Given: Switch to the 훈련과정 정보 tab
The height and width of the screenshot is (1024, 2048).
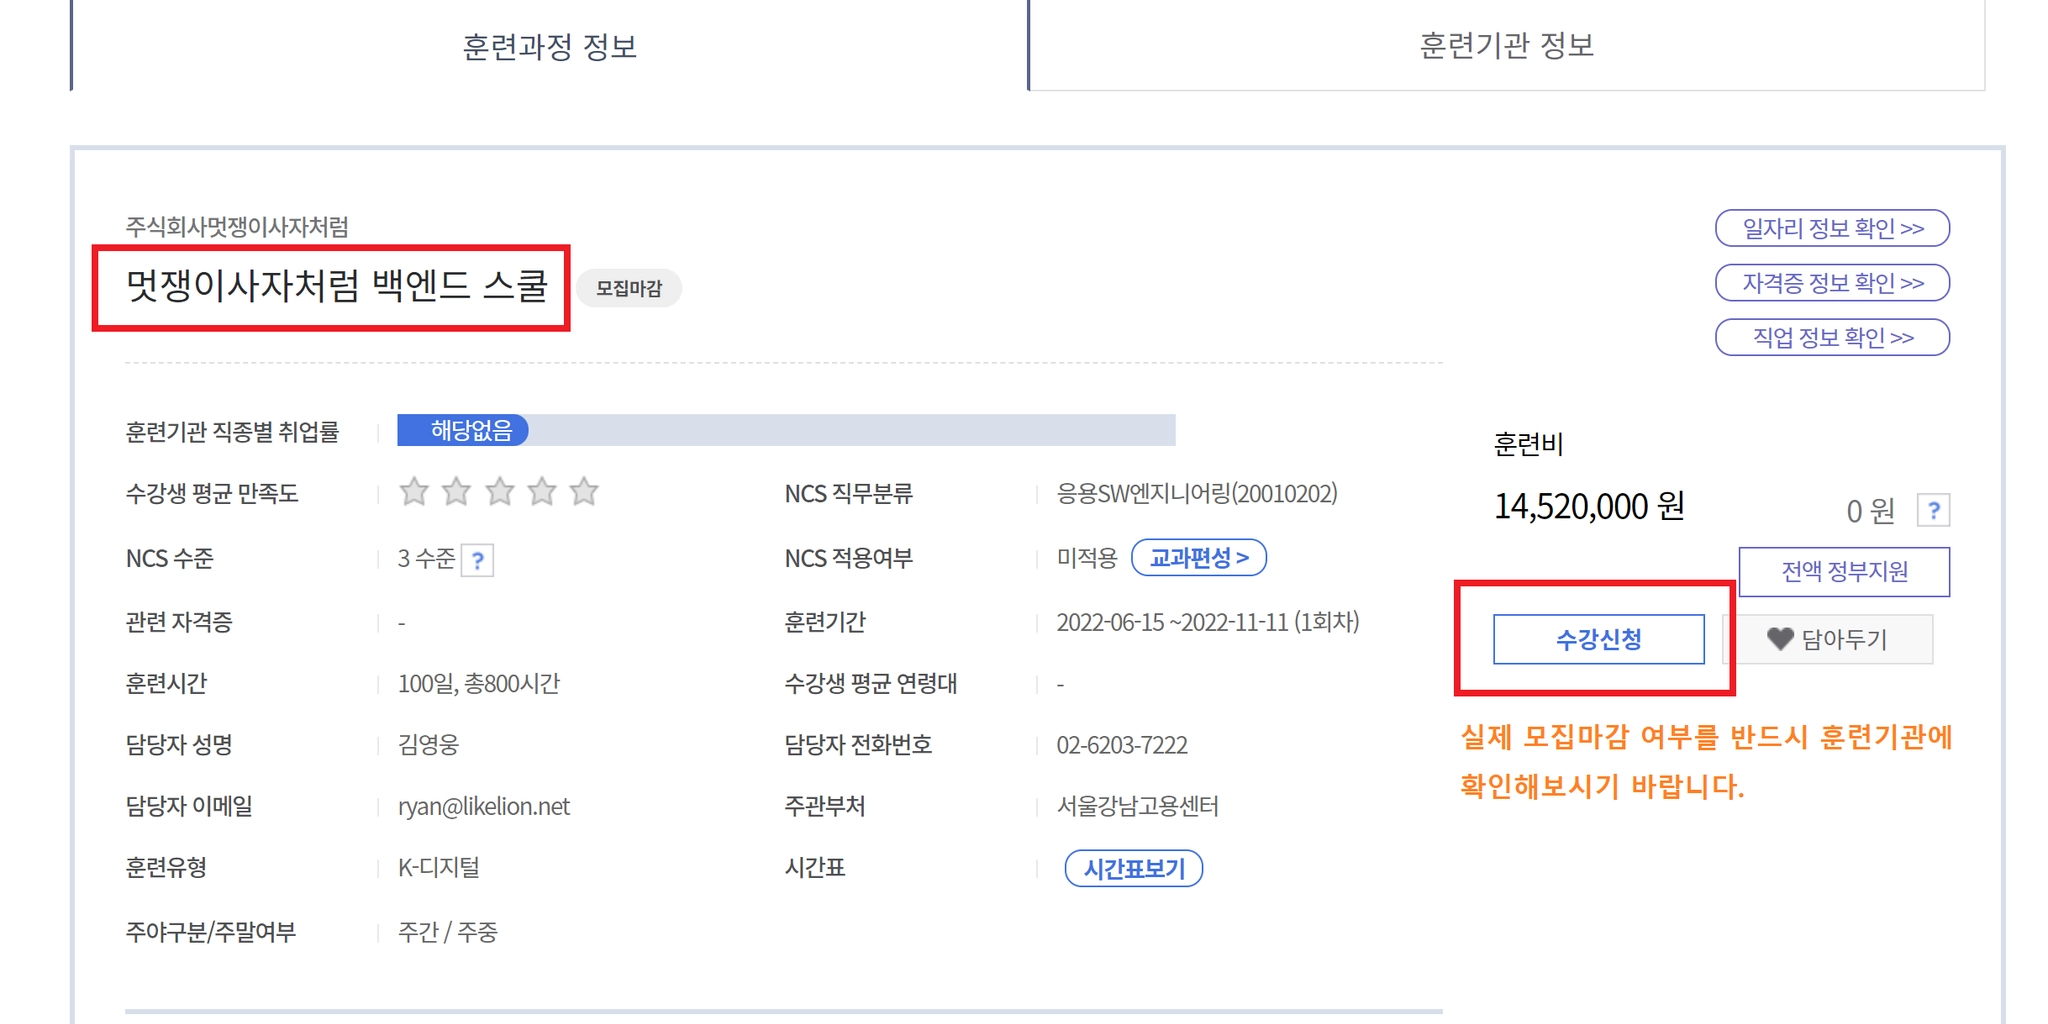Looking at the screenshot, I should [549, 46].
